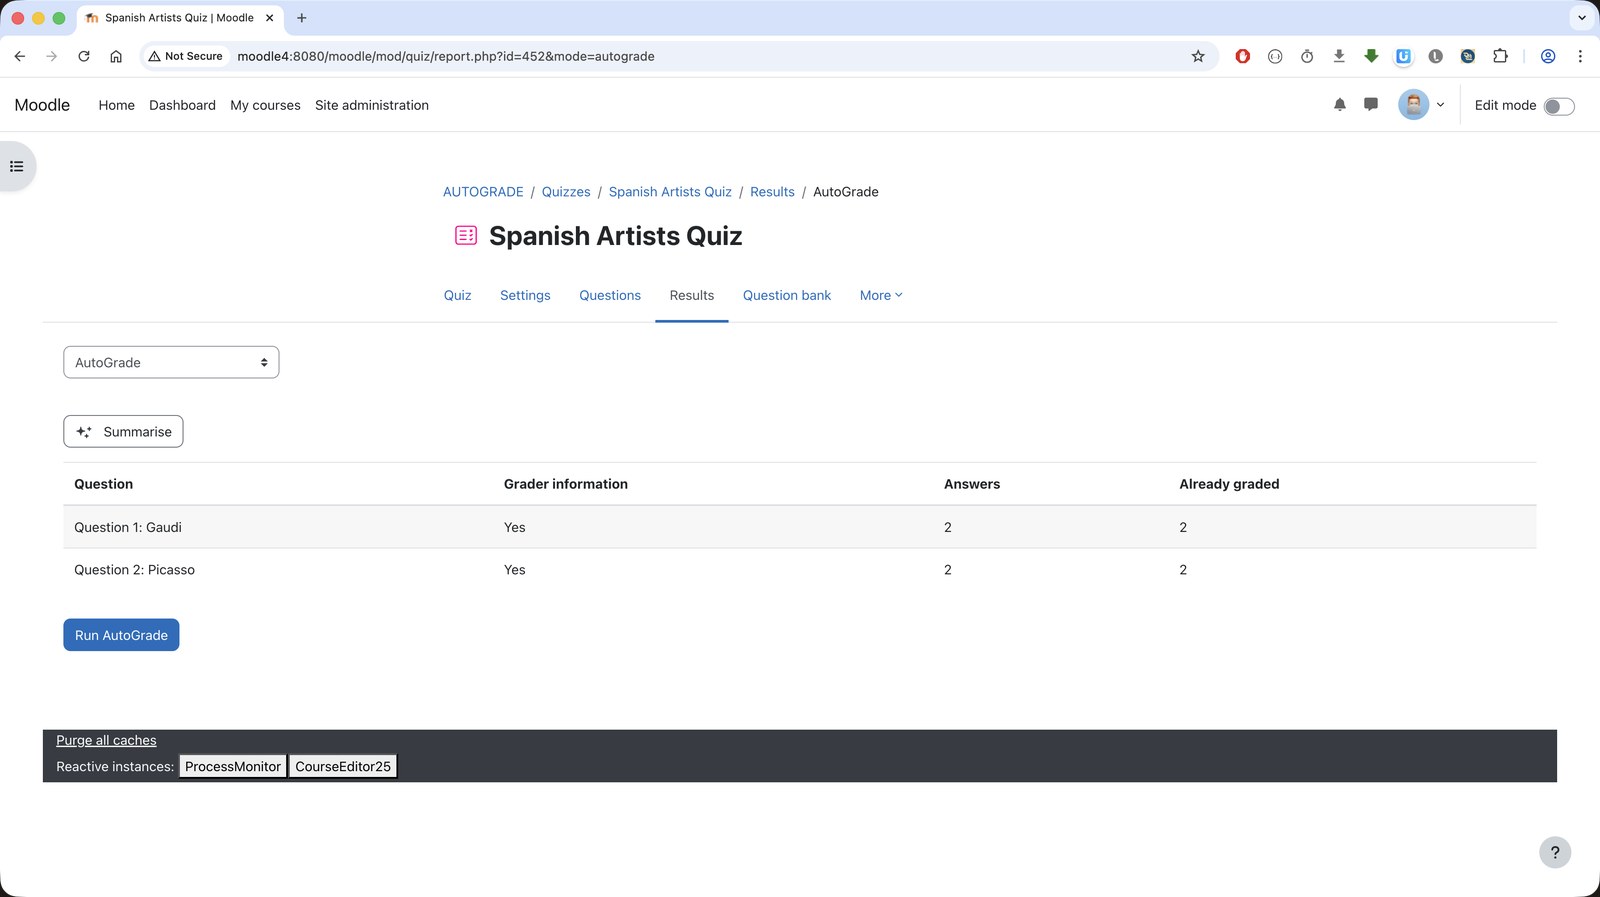Image resolution: width=1600 pixels, height=897 pixels.
Task: Open Site administration
Action: (372, 105)
